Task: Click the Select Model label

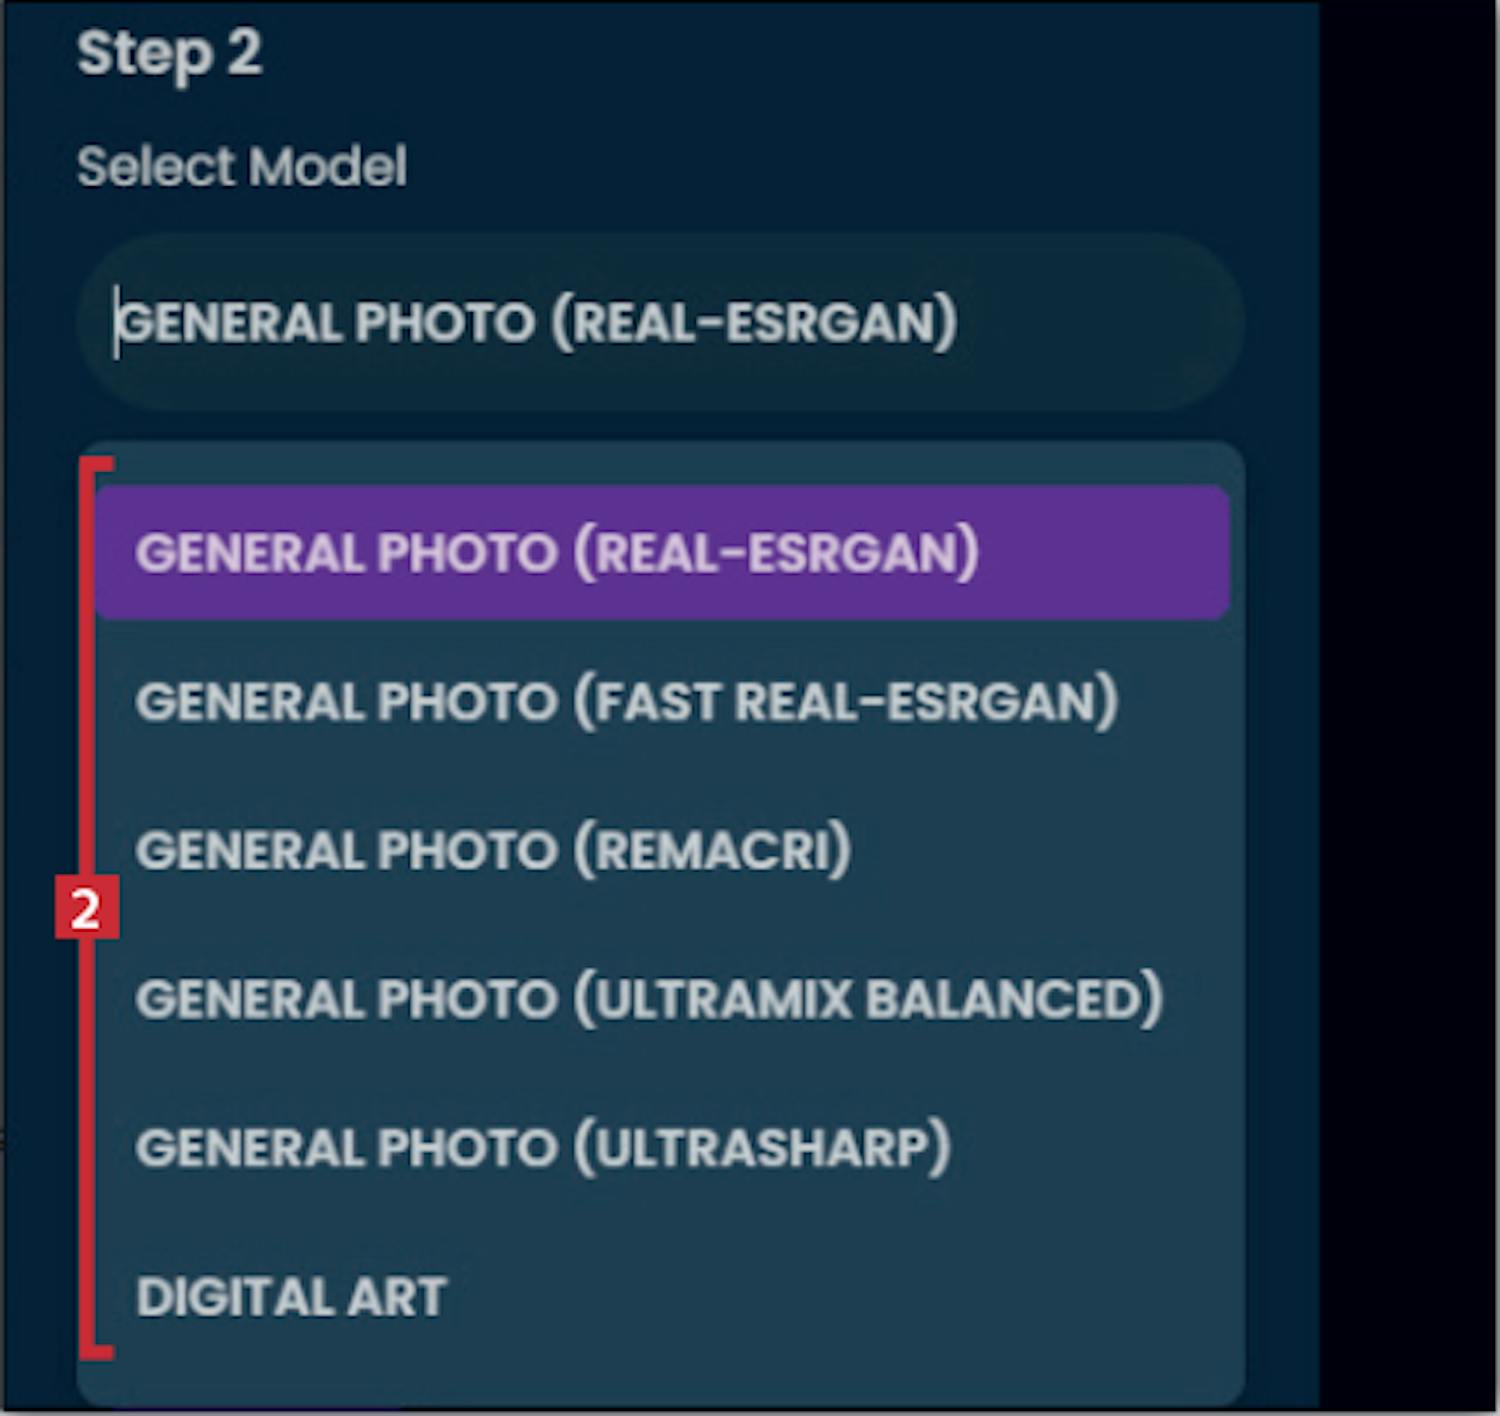Action: point(242,166)
